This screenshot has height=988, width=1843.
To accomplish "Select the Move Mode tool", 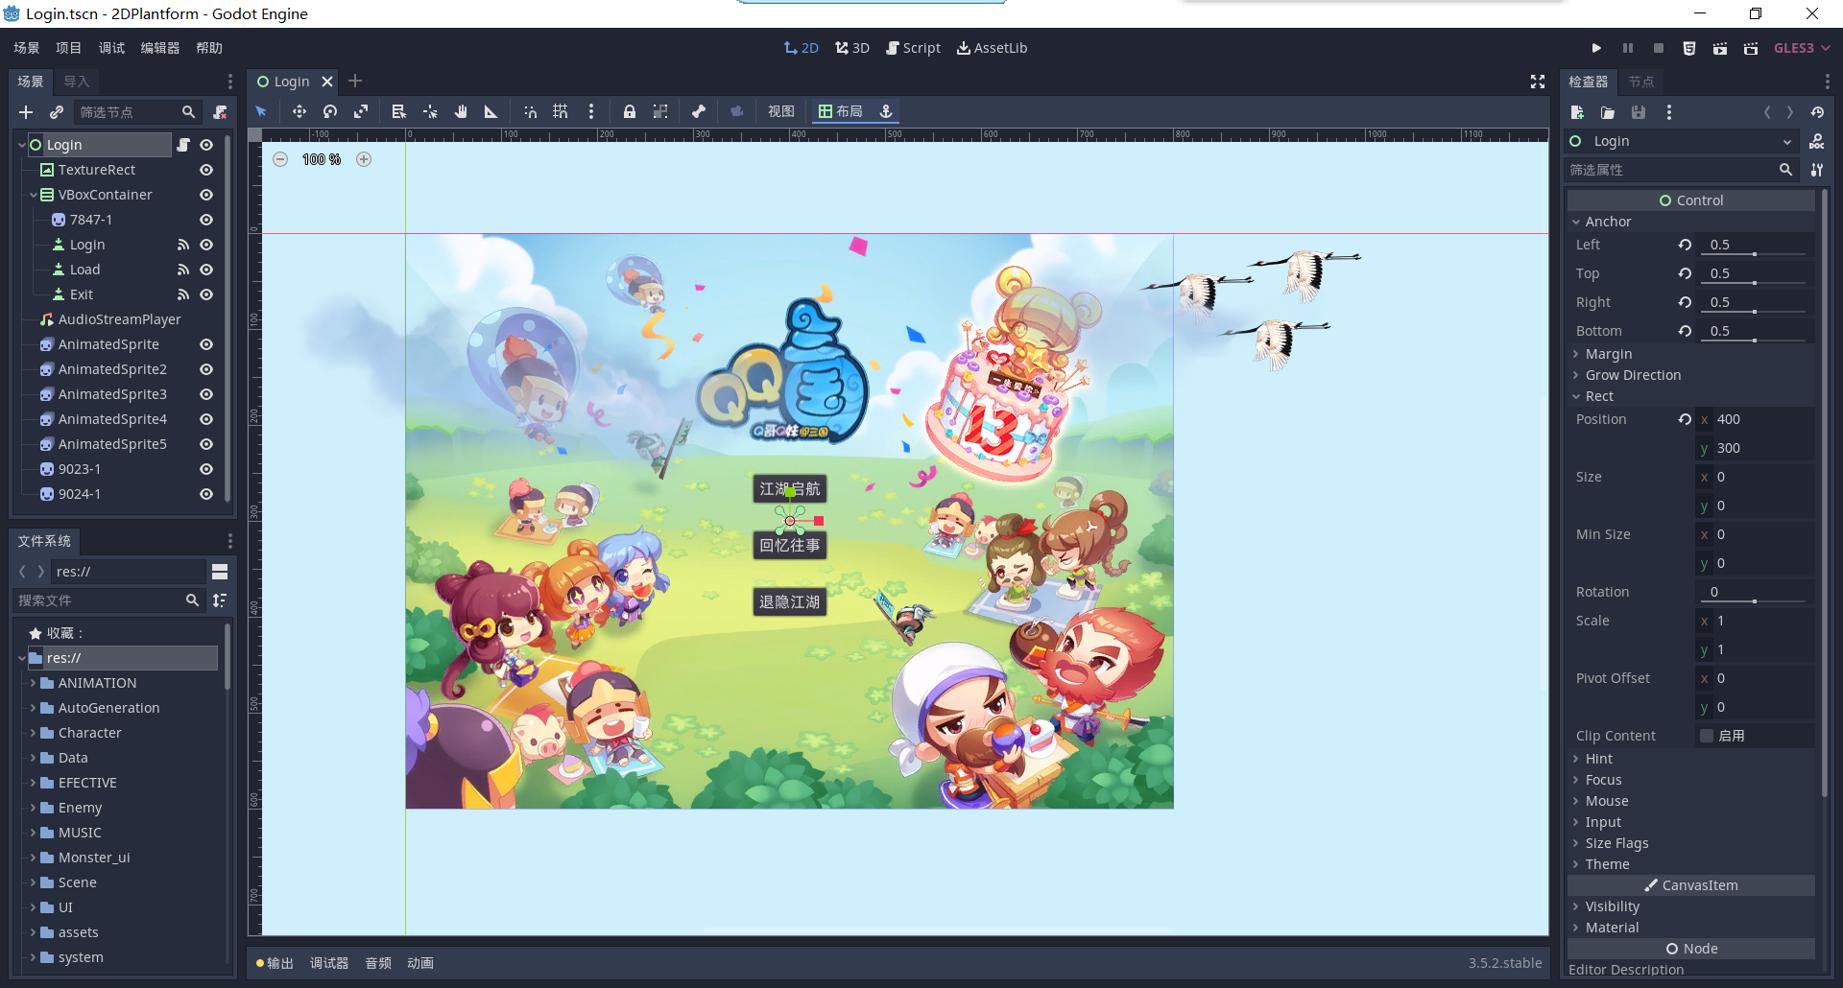I will pos(298,112).
